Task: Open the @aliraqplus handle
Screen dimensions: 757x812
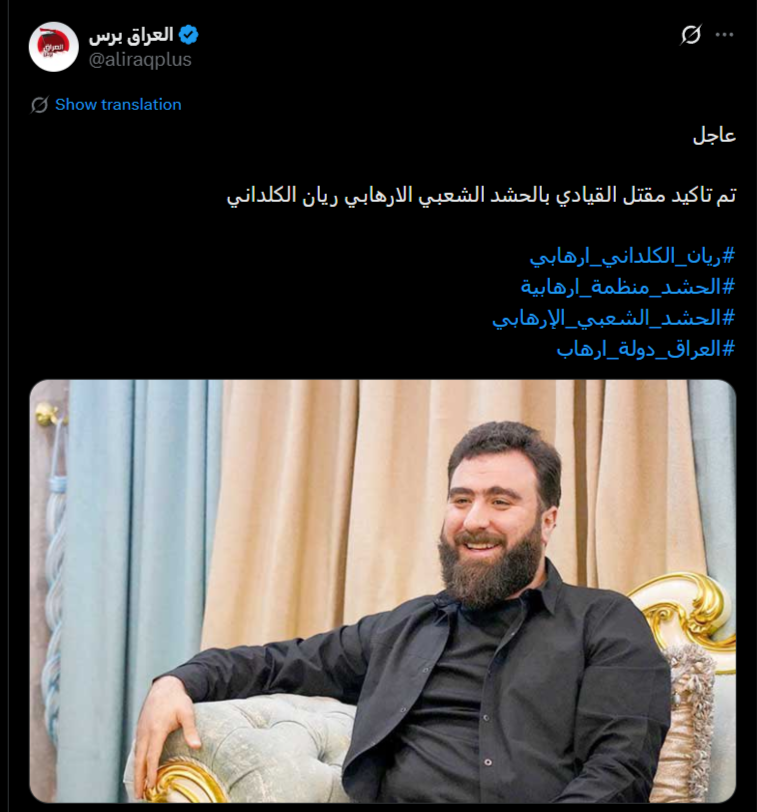Action: 140,60
